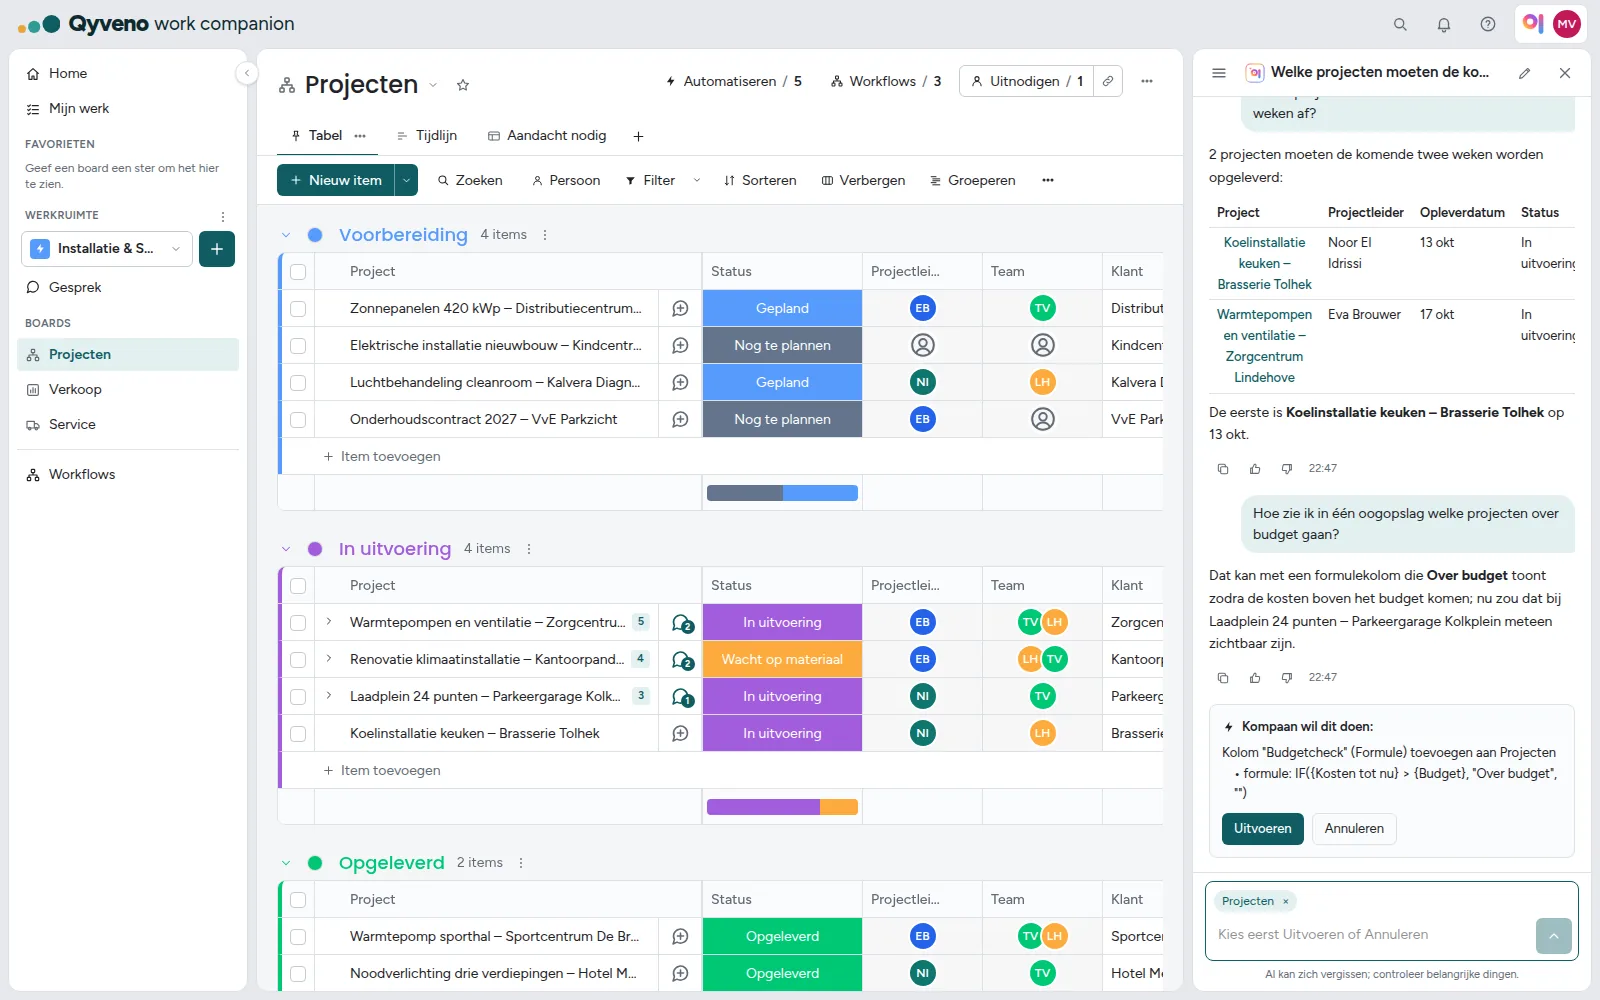The image size is (1600, 1000).
Task: Click Annuleren to cancel Kompaan action
Action: 1354,829
